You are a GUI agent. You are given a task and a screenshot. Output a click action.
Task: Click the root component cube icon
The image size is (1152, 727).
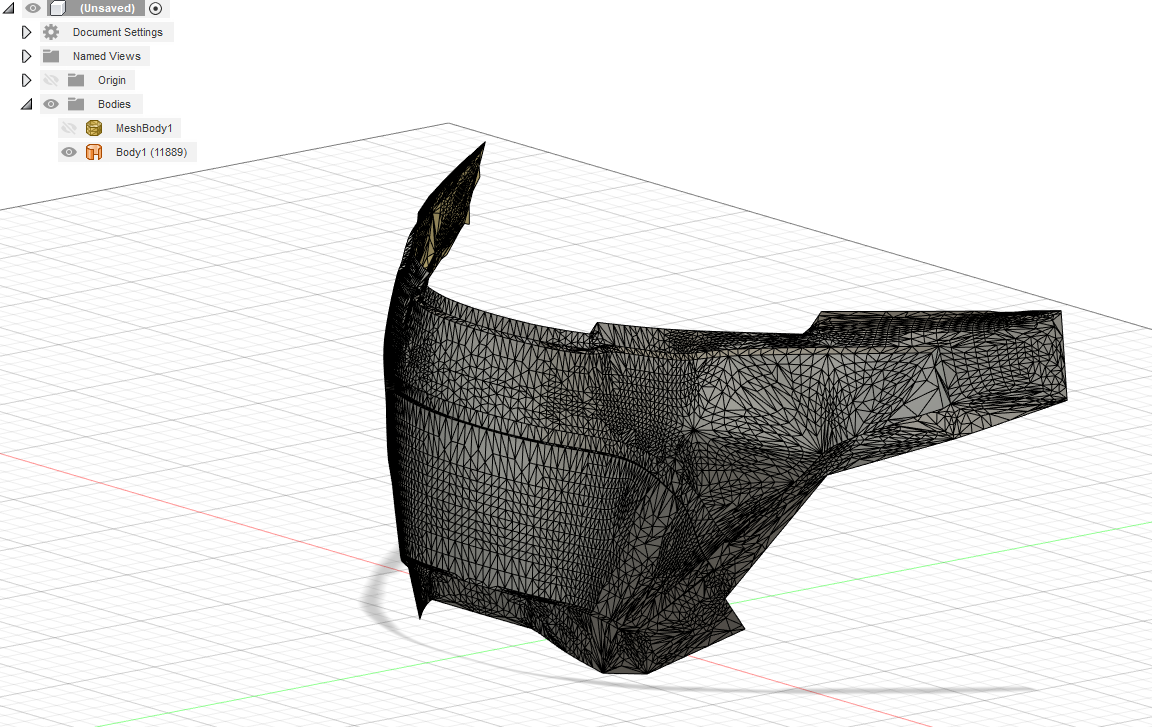click(57, 8)
